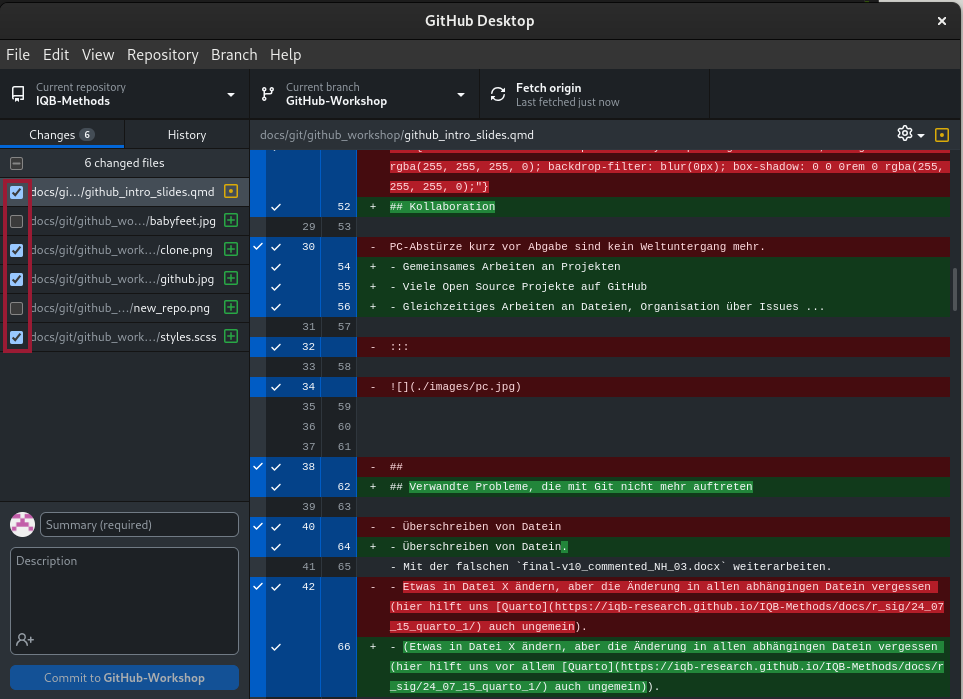Toggle the select all changed files checkbox
The height and width of the screenshot is (699, 963).
(16, 163)
